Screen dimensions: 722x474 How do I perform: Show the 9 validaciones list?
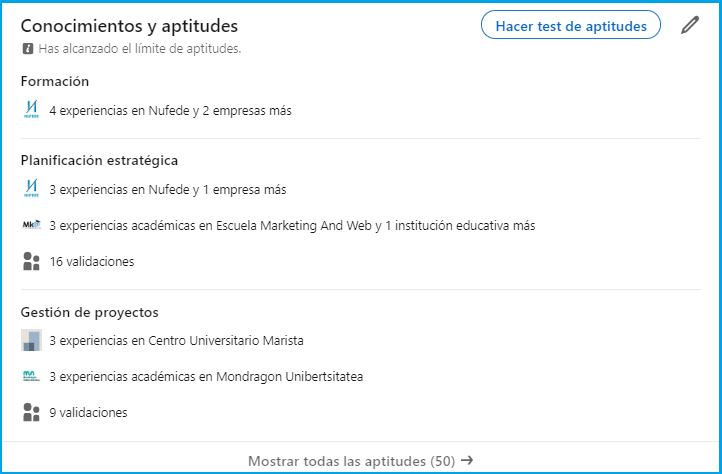tap(88, 412)
